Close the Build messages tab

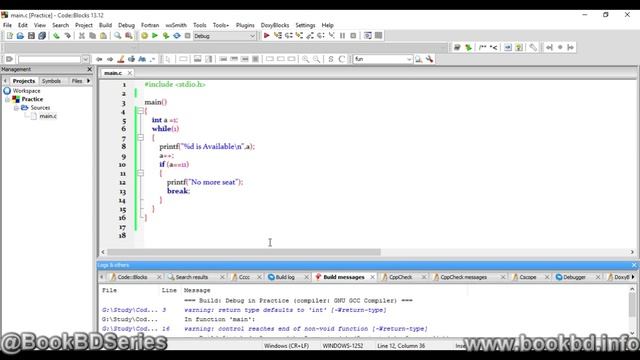372,277
